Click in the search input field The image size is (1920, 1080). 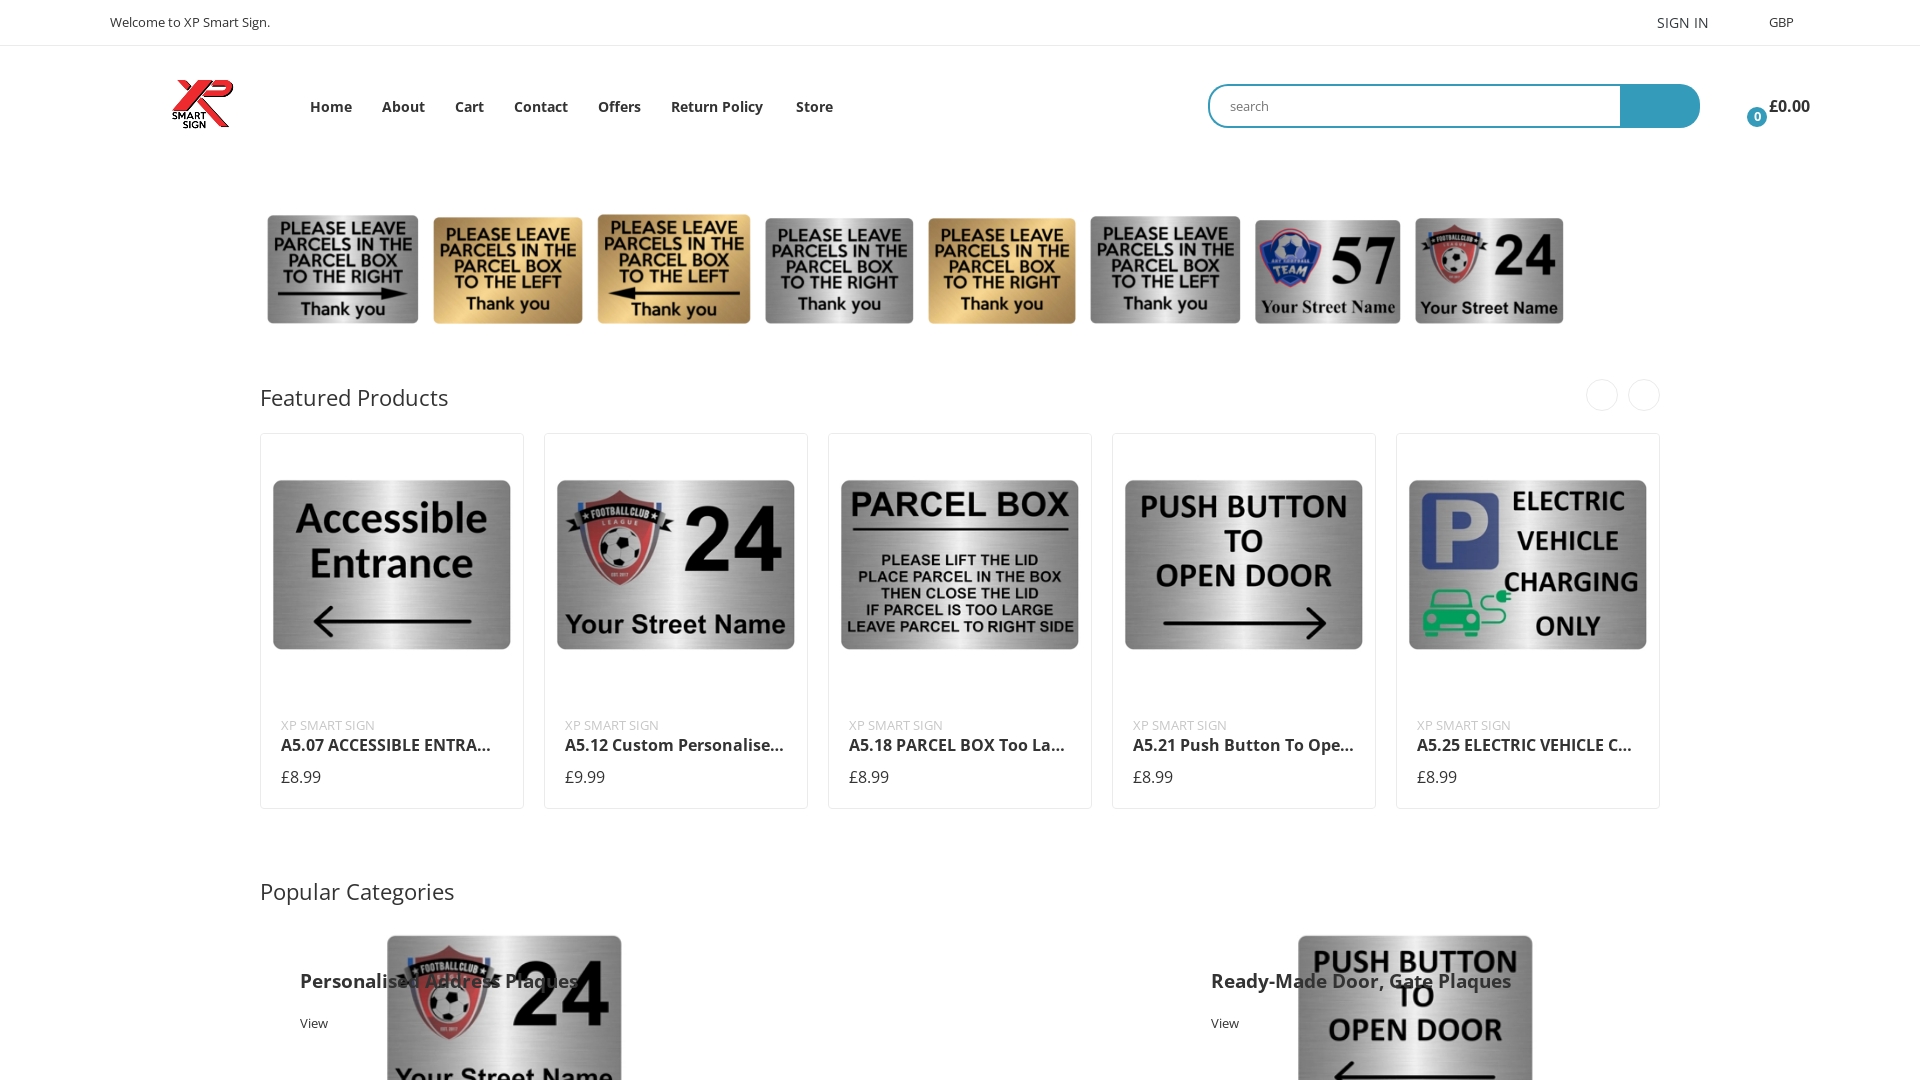pos(1414,106)
